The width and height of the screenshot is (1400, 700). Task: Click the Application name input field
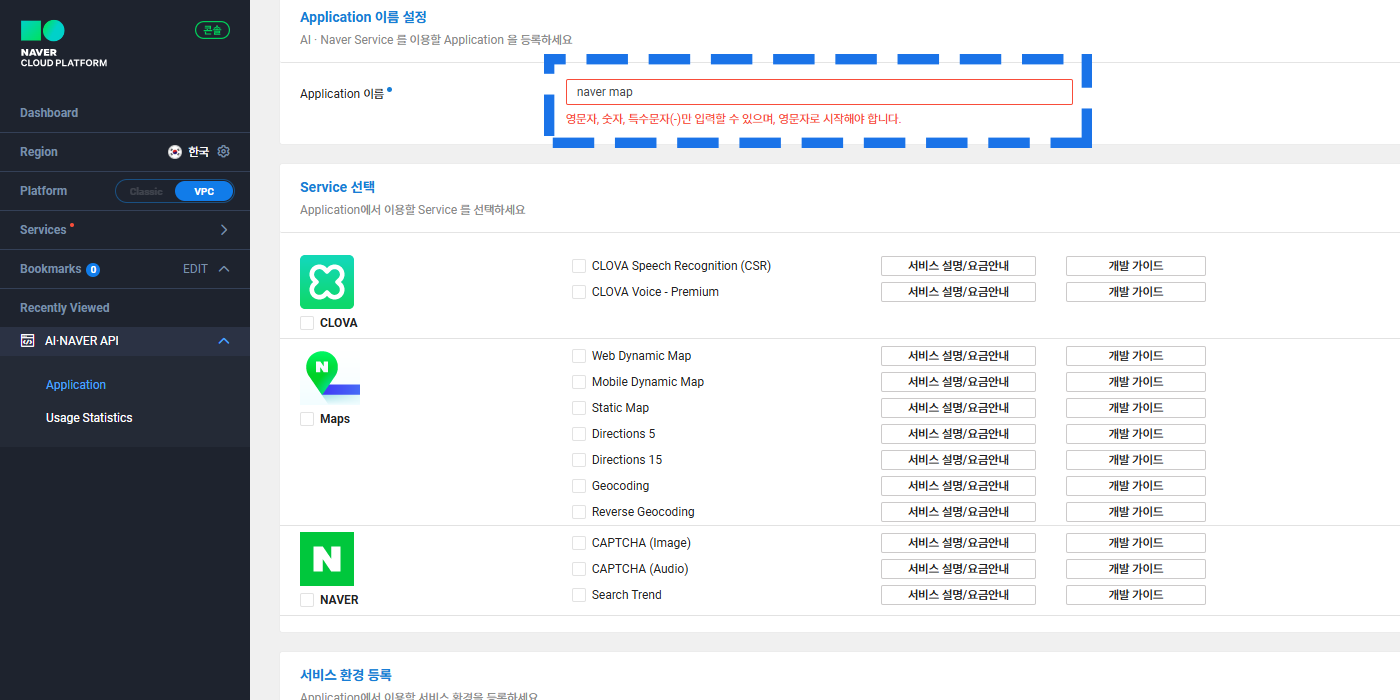819,92
